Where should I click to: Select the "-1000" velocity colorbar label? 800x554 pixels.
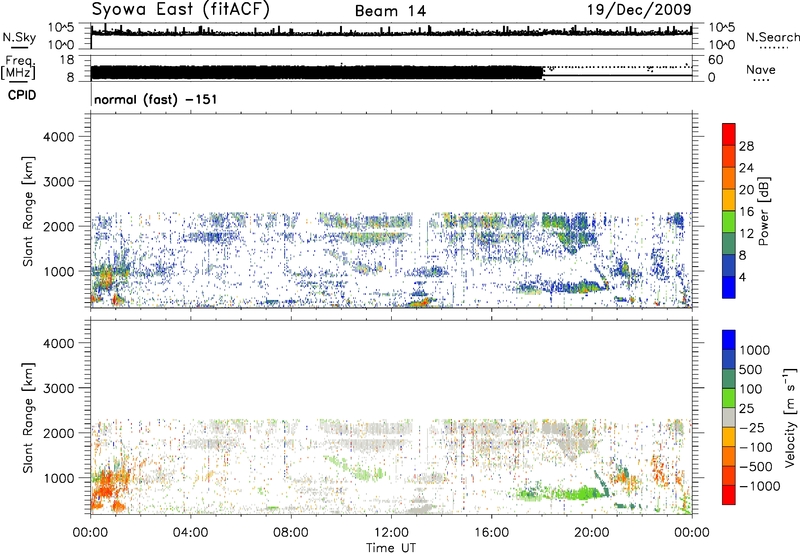(x=759, y=486)
